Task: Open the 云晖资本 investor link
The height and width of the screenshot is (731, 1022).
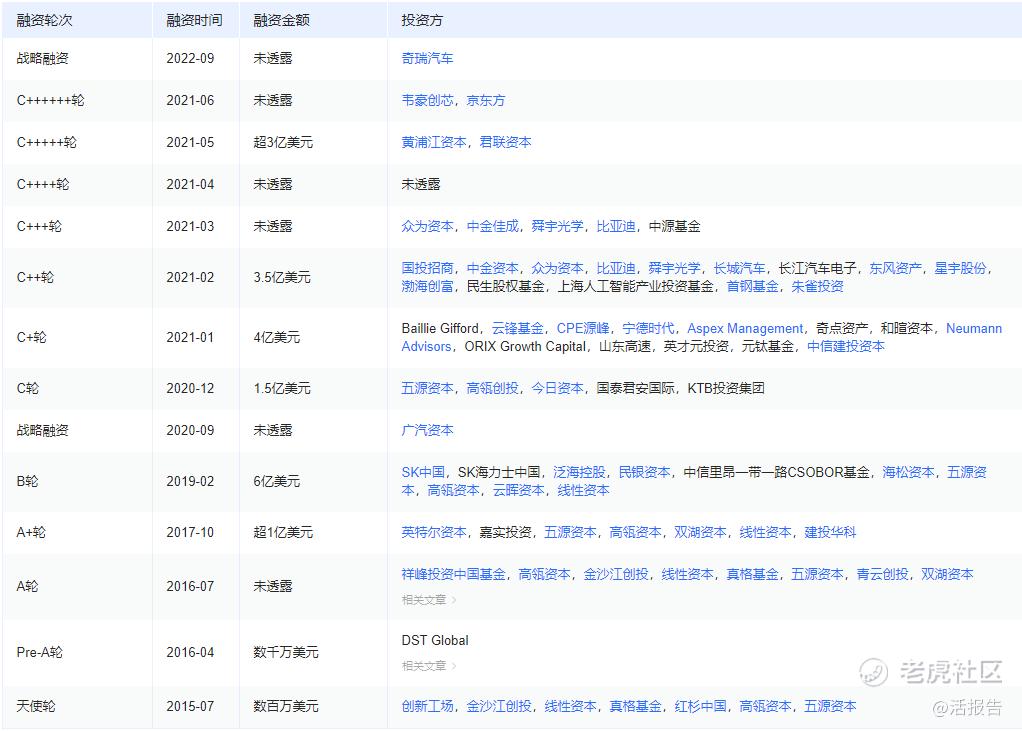Action: pos(518,491)
